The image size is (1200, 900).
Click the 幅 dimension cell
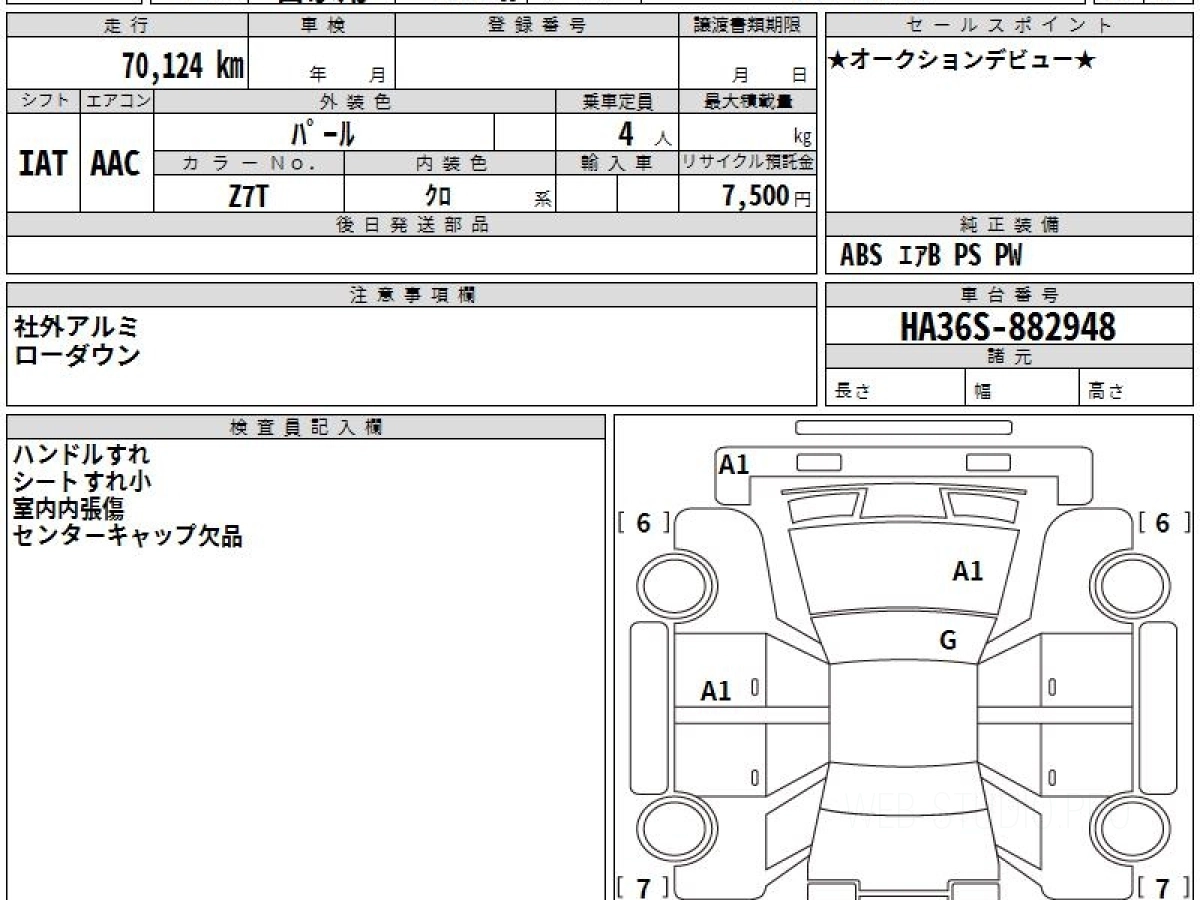(x=1023, y=388)
